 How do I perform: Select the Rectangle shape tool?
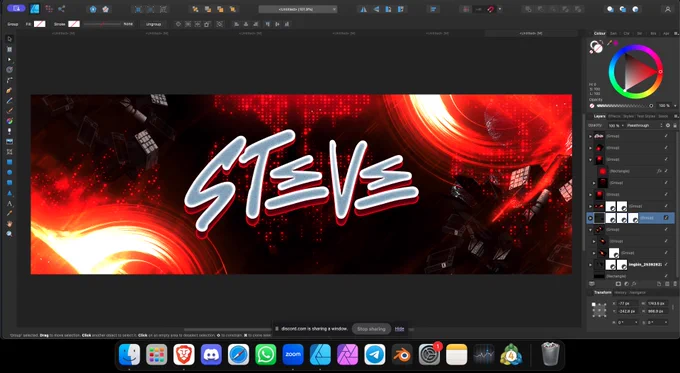10,162
